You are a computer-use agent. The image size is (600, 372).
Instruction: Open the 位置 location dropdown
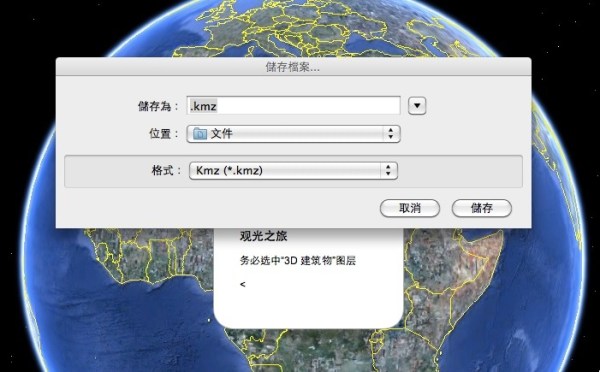[293, 134]
